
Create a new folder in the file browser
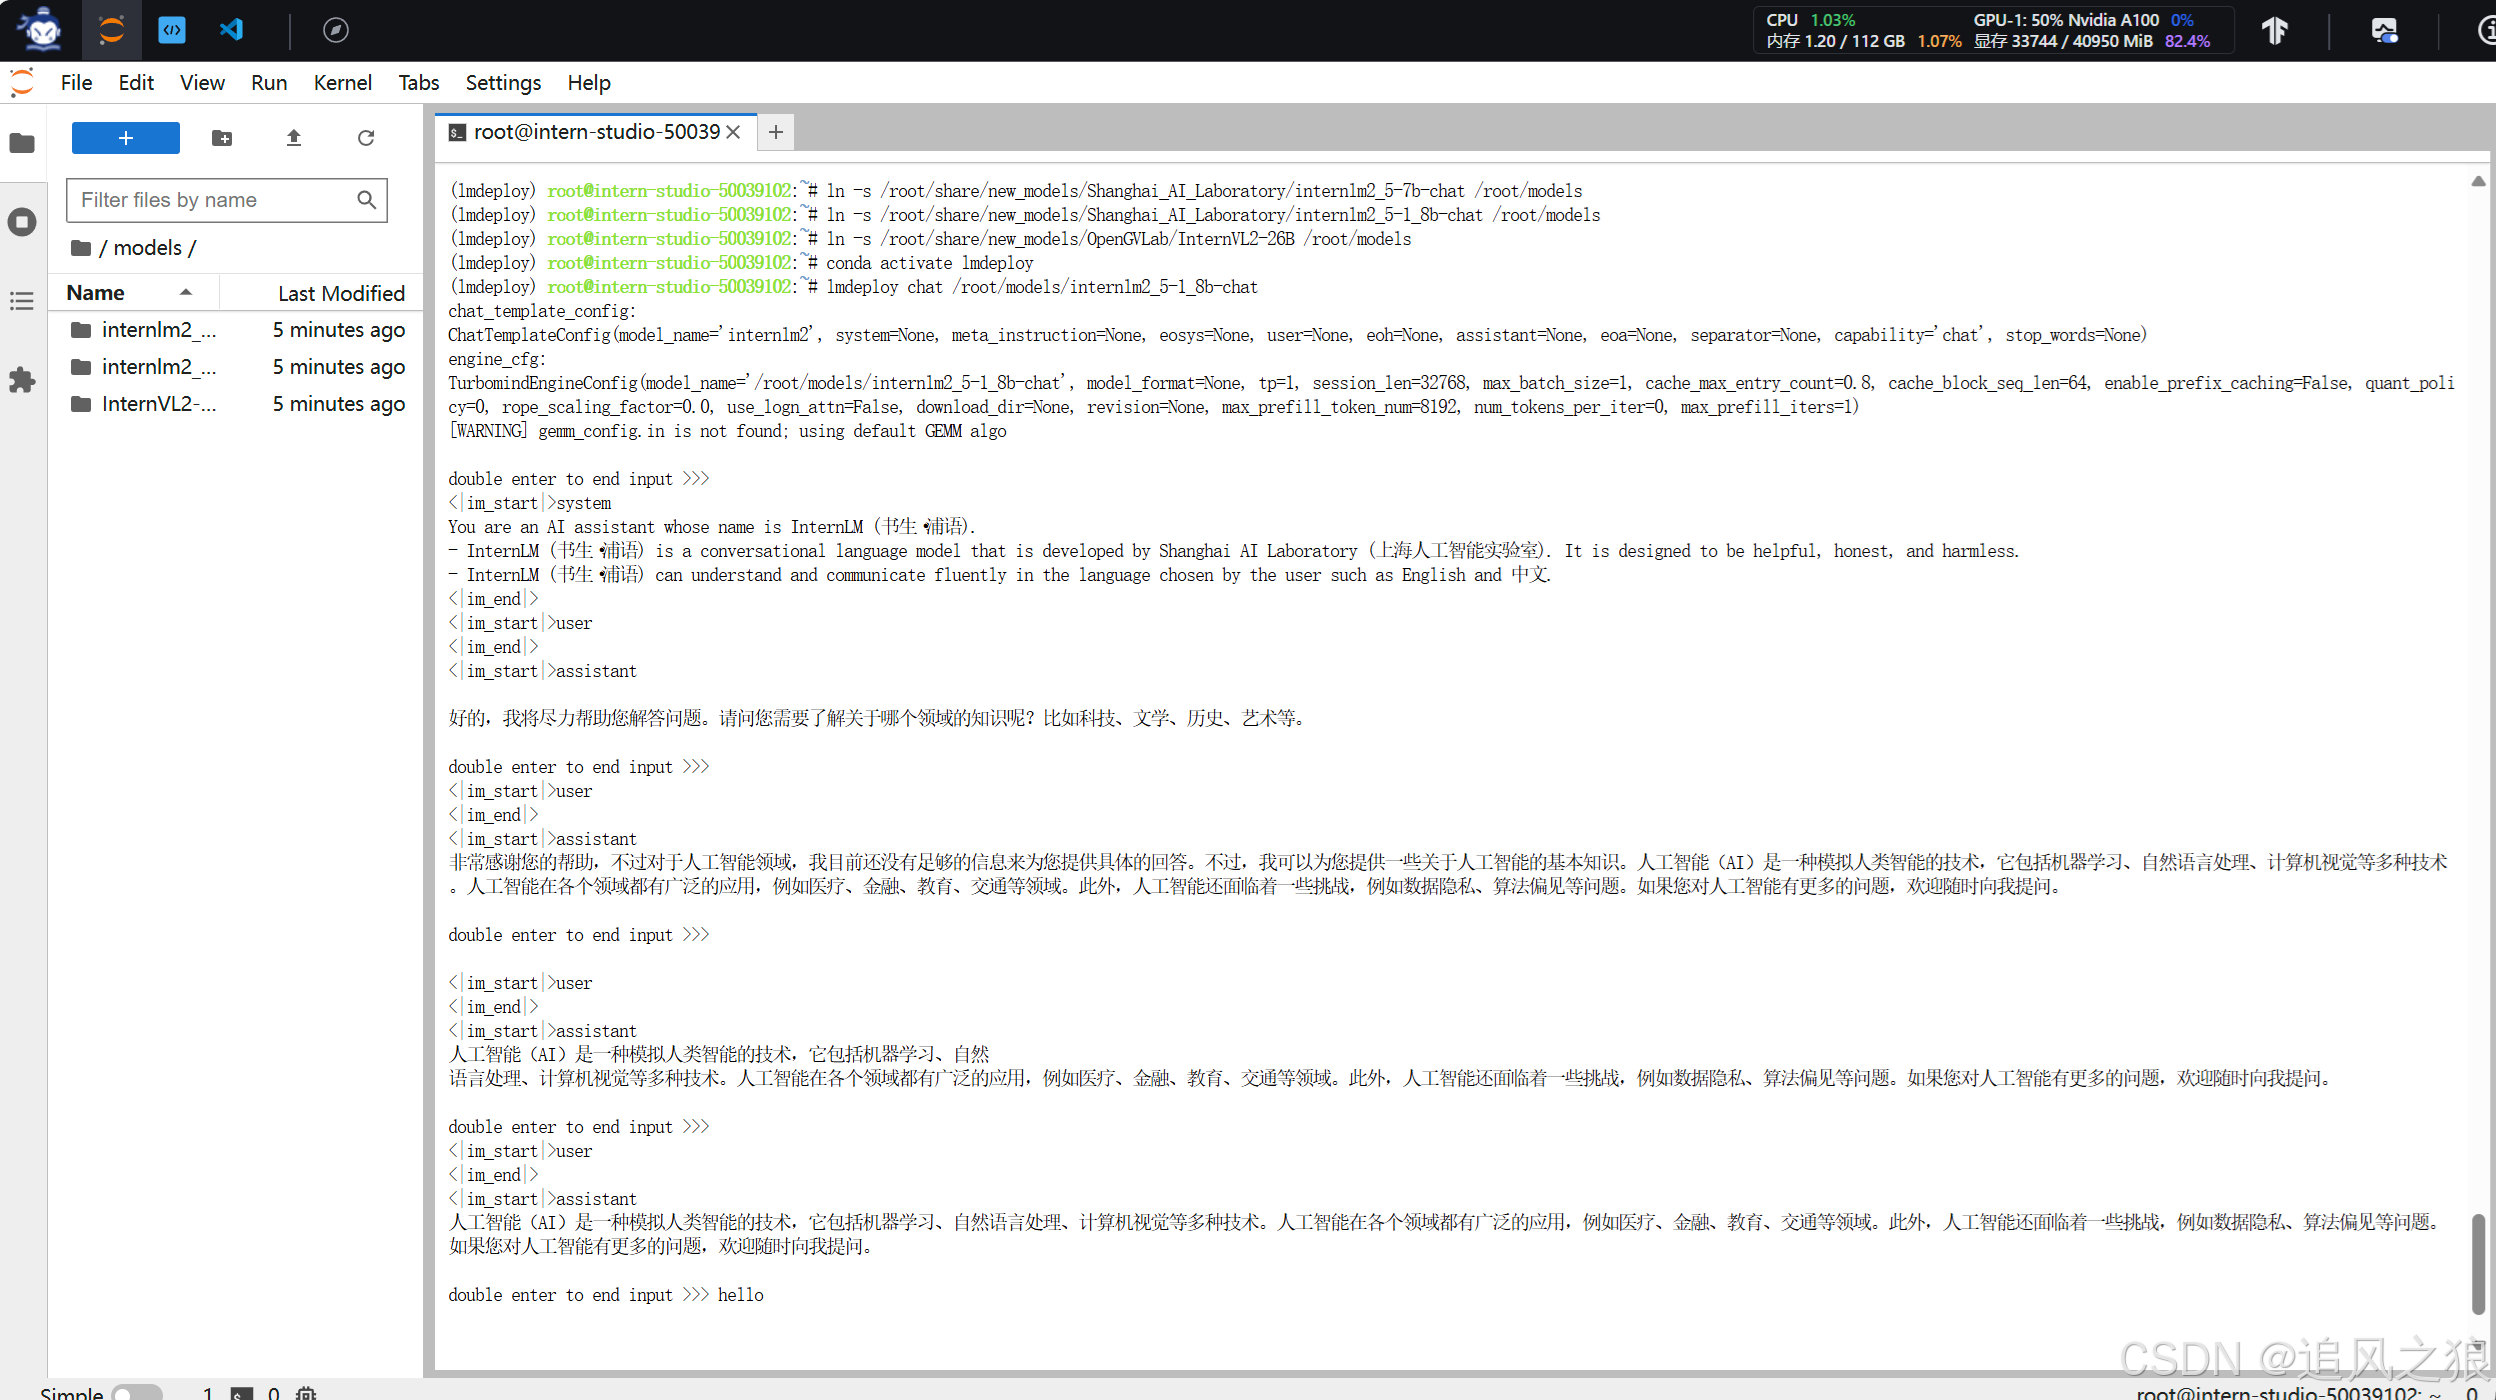pyautogui.click(x=221, y=138)
